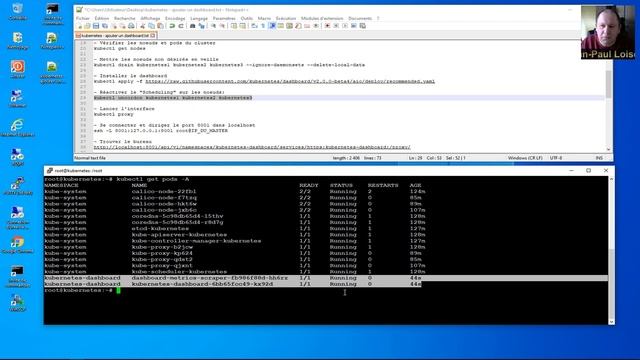Open the Exécution menu
The image size is (640, 360).
(x=286, y=18)
